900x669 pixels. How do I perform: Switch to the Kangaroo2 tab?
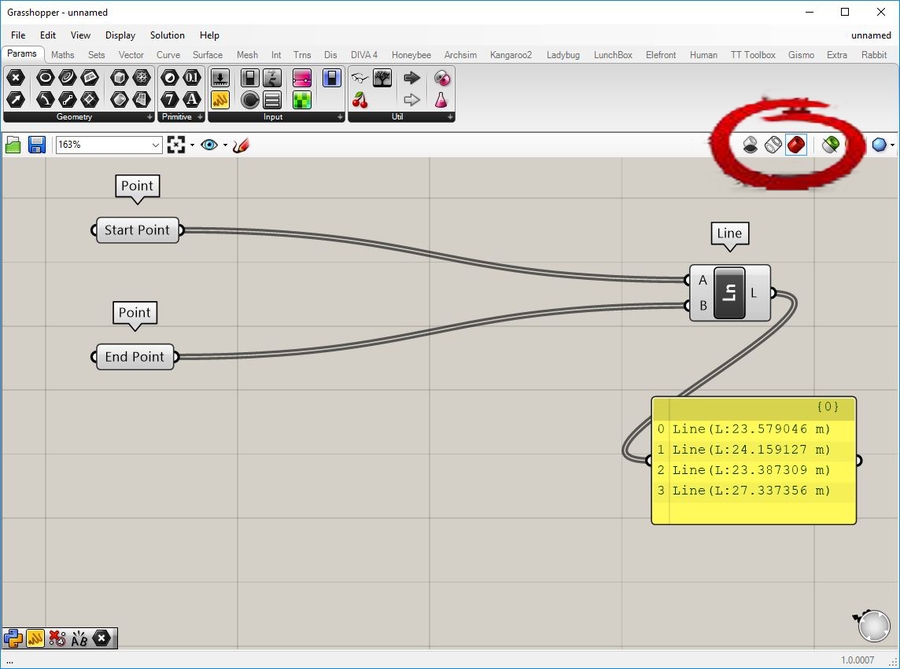click(512, 55)
